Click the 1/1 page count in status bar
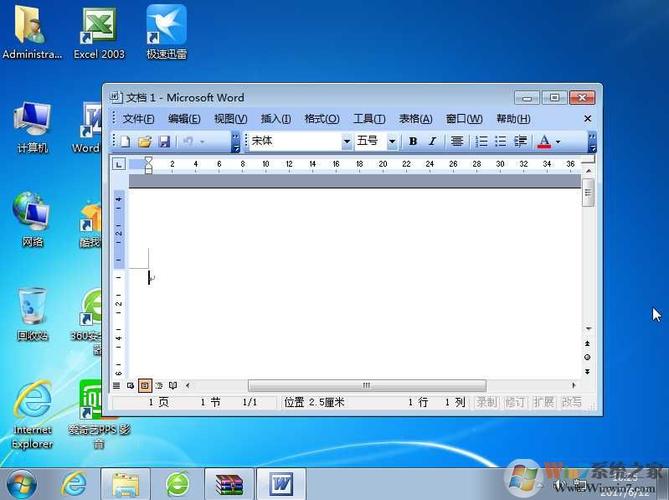 (250, 402)
